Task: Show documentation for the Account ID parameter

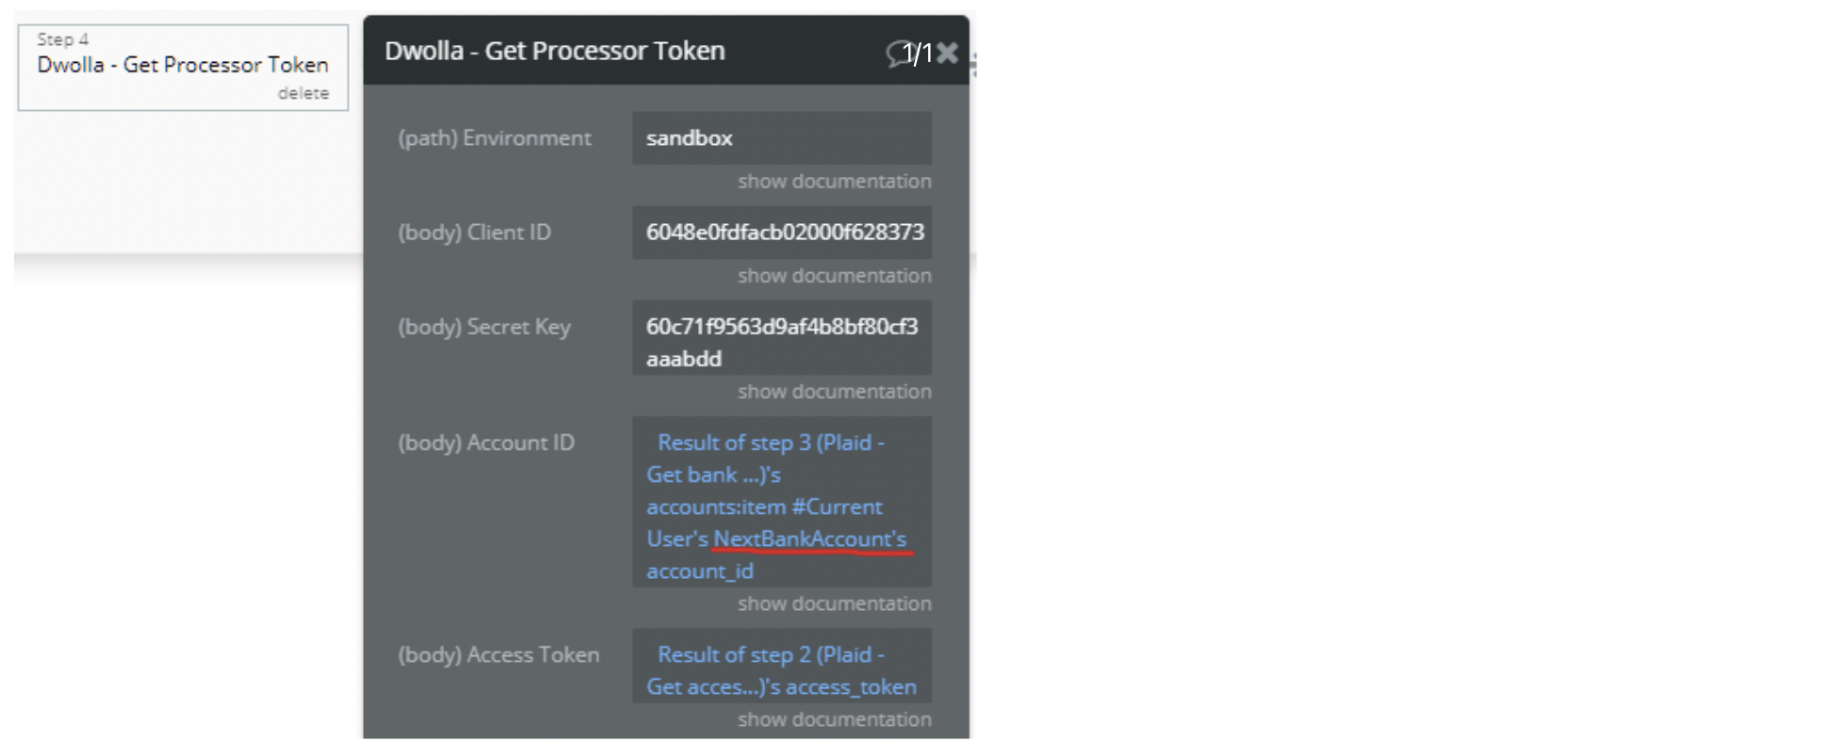Action: tap(834, 603)
